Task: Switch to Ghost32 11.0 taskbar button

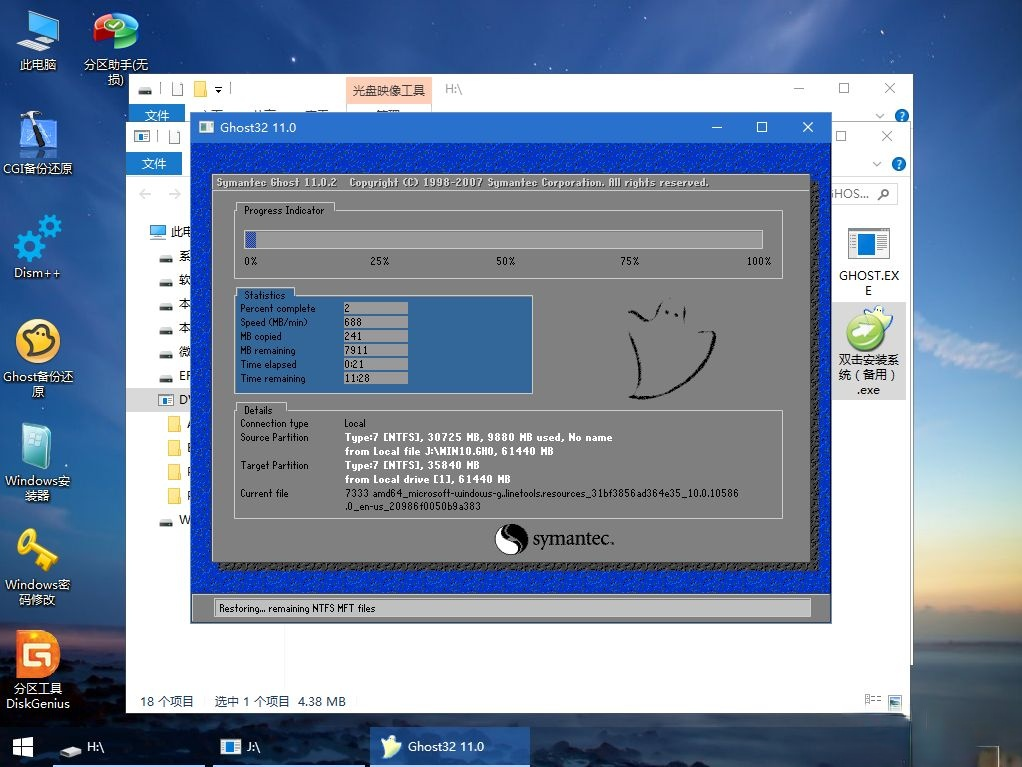Action: coord(450,747)
